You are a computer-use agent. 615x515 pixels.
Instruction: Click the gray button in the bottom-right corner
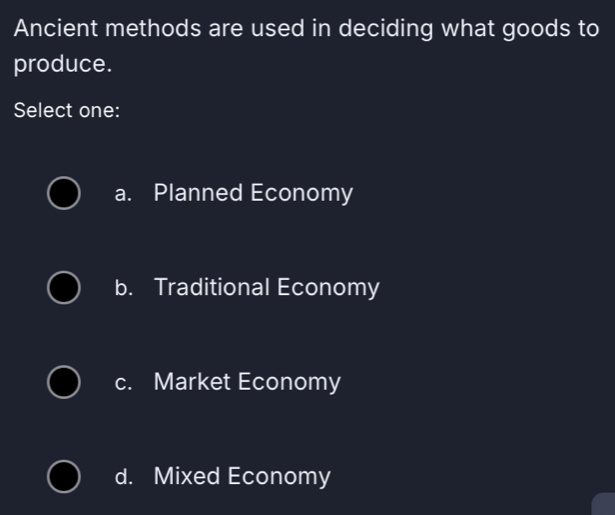tap(604, 504)
